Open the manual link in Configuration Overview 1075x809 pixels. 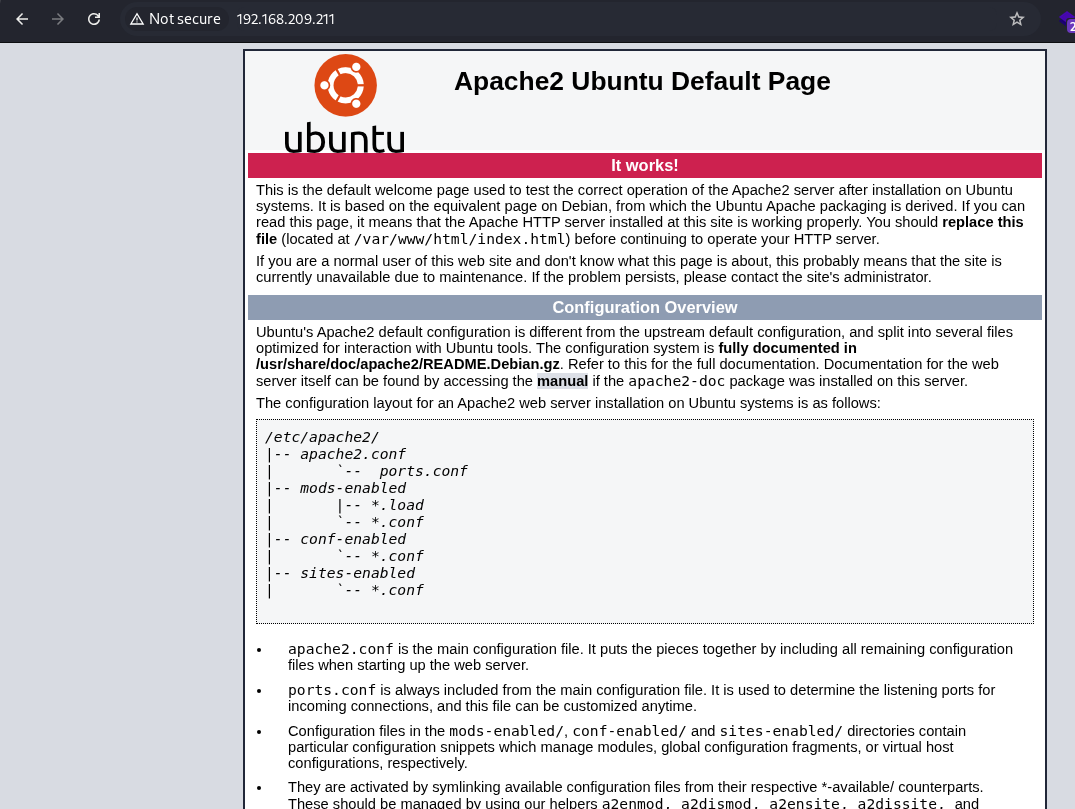pyautogui.click(x=562, y=381)
